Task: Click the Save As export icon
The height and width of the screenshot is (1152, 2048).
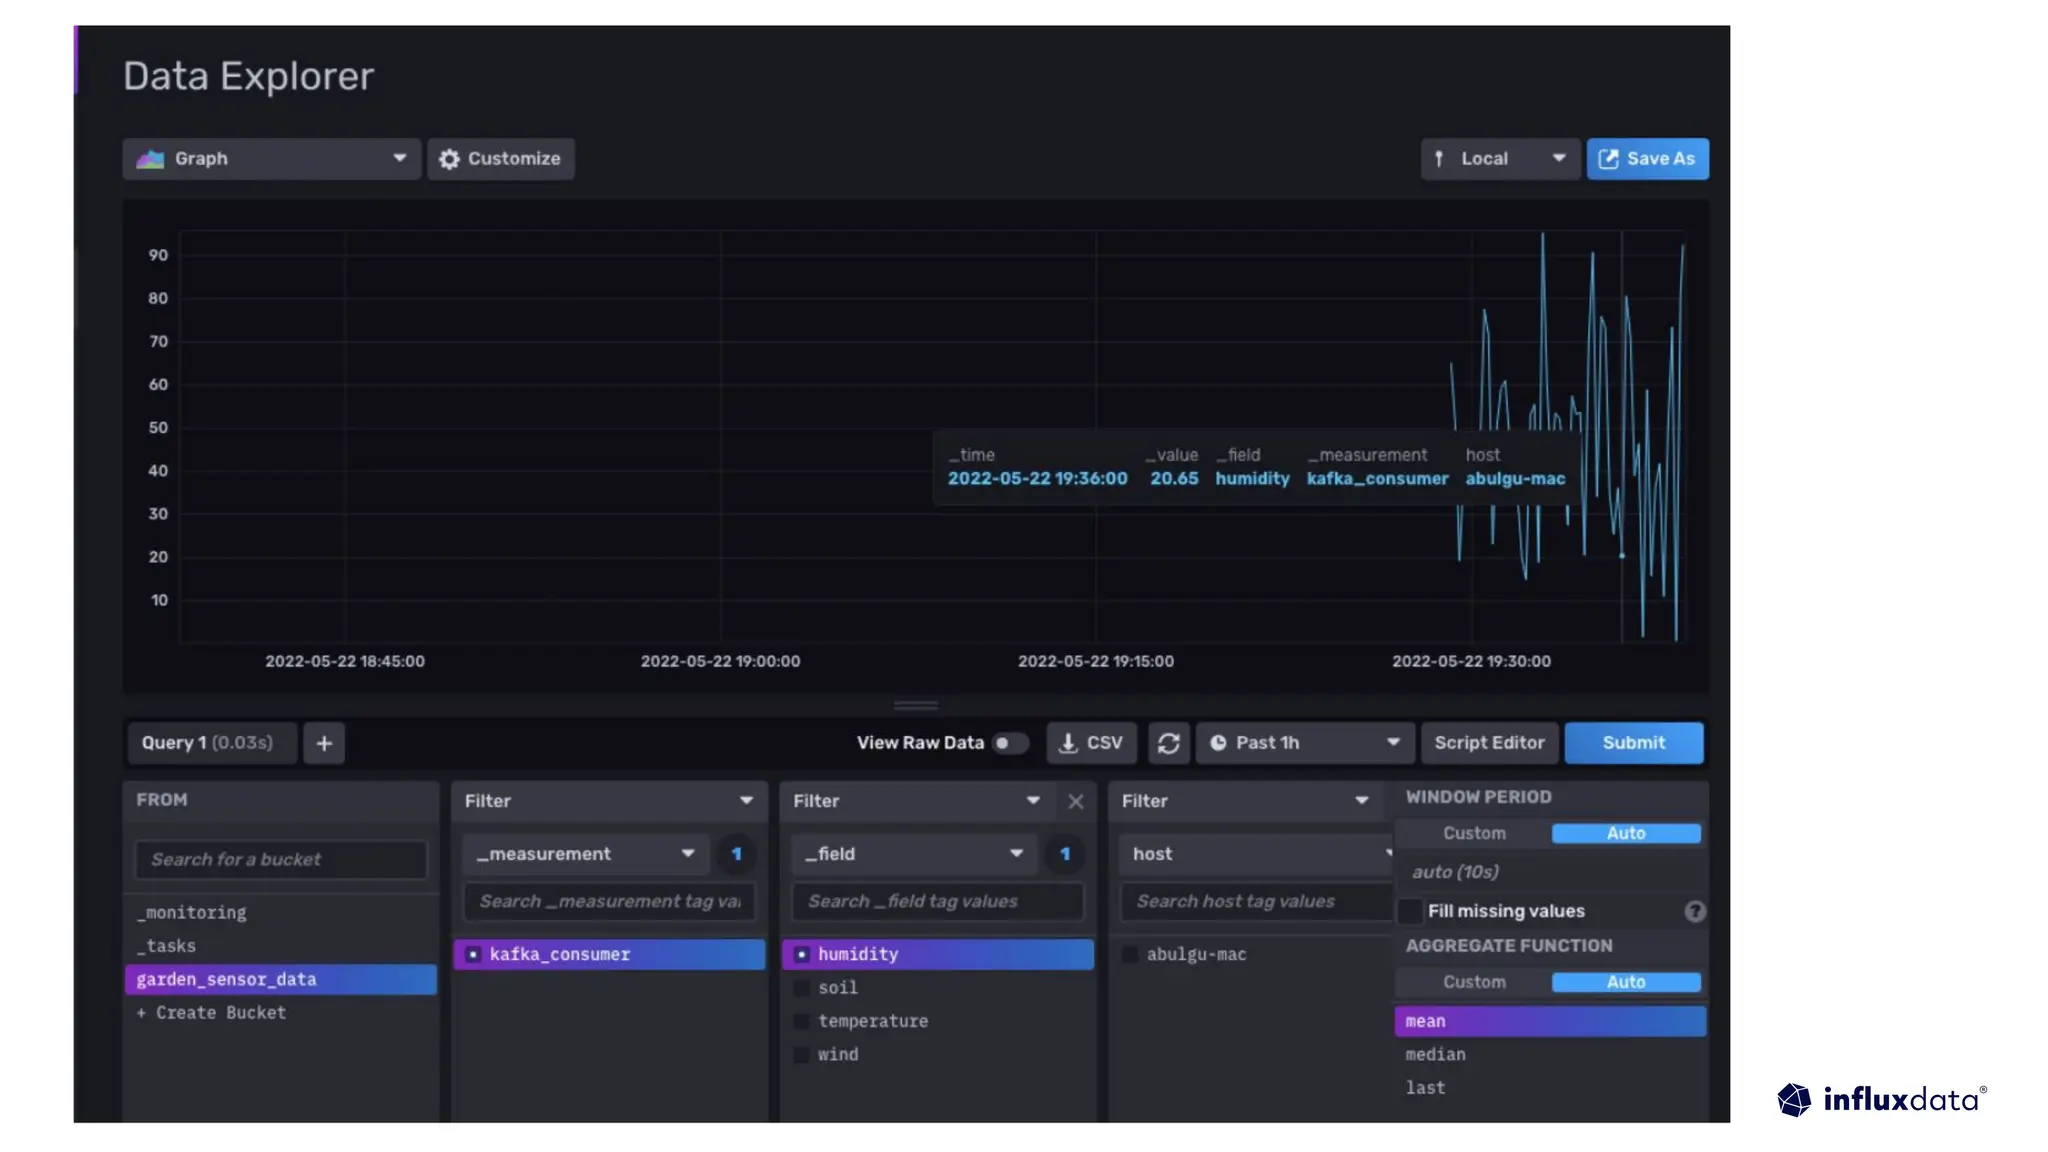Action: coord(1608,159)
